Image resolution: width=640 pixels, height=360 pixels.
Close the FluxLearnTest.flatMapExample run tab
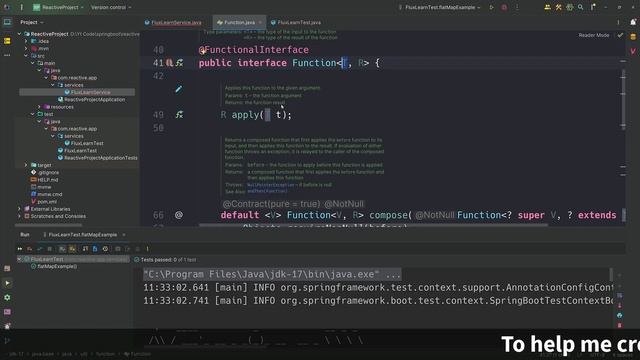(124, 235)
